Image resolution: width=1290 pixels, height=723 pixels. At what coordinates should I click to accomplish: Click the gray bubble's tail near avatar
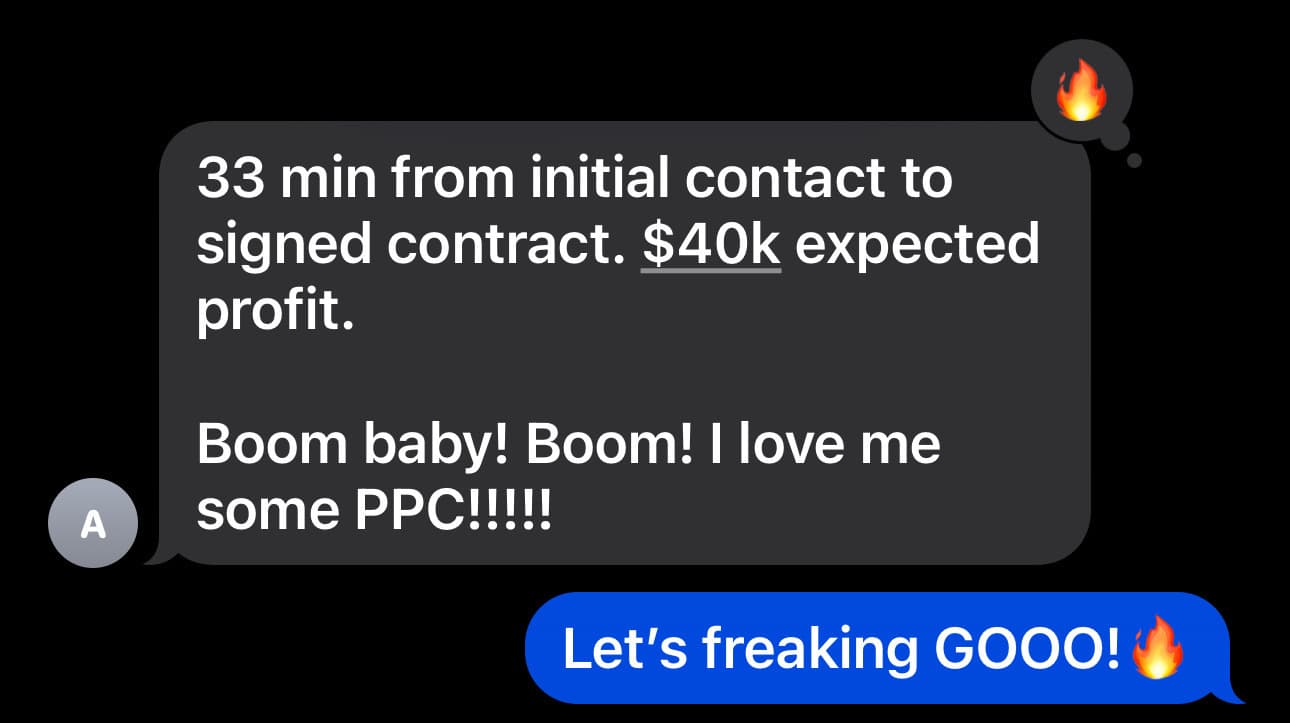[158, 554]
